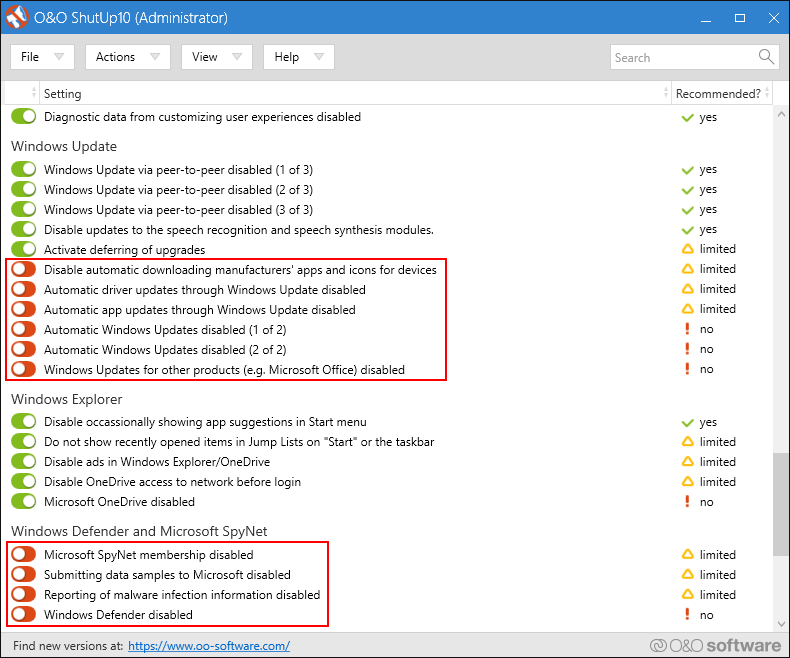The image size is (790, 658).
Task: Toggle Windows Update via peer-to-peer disabled (1 of 3)
Action: [24, 169]
